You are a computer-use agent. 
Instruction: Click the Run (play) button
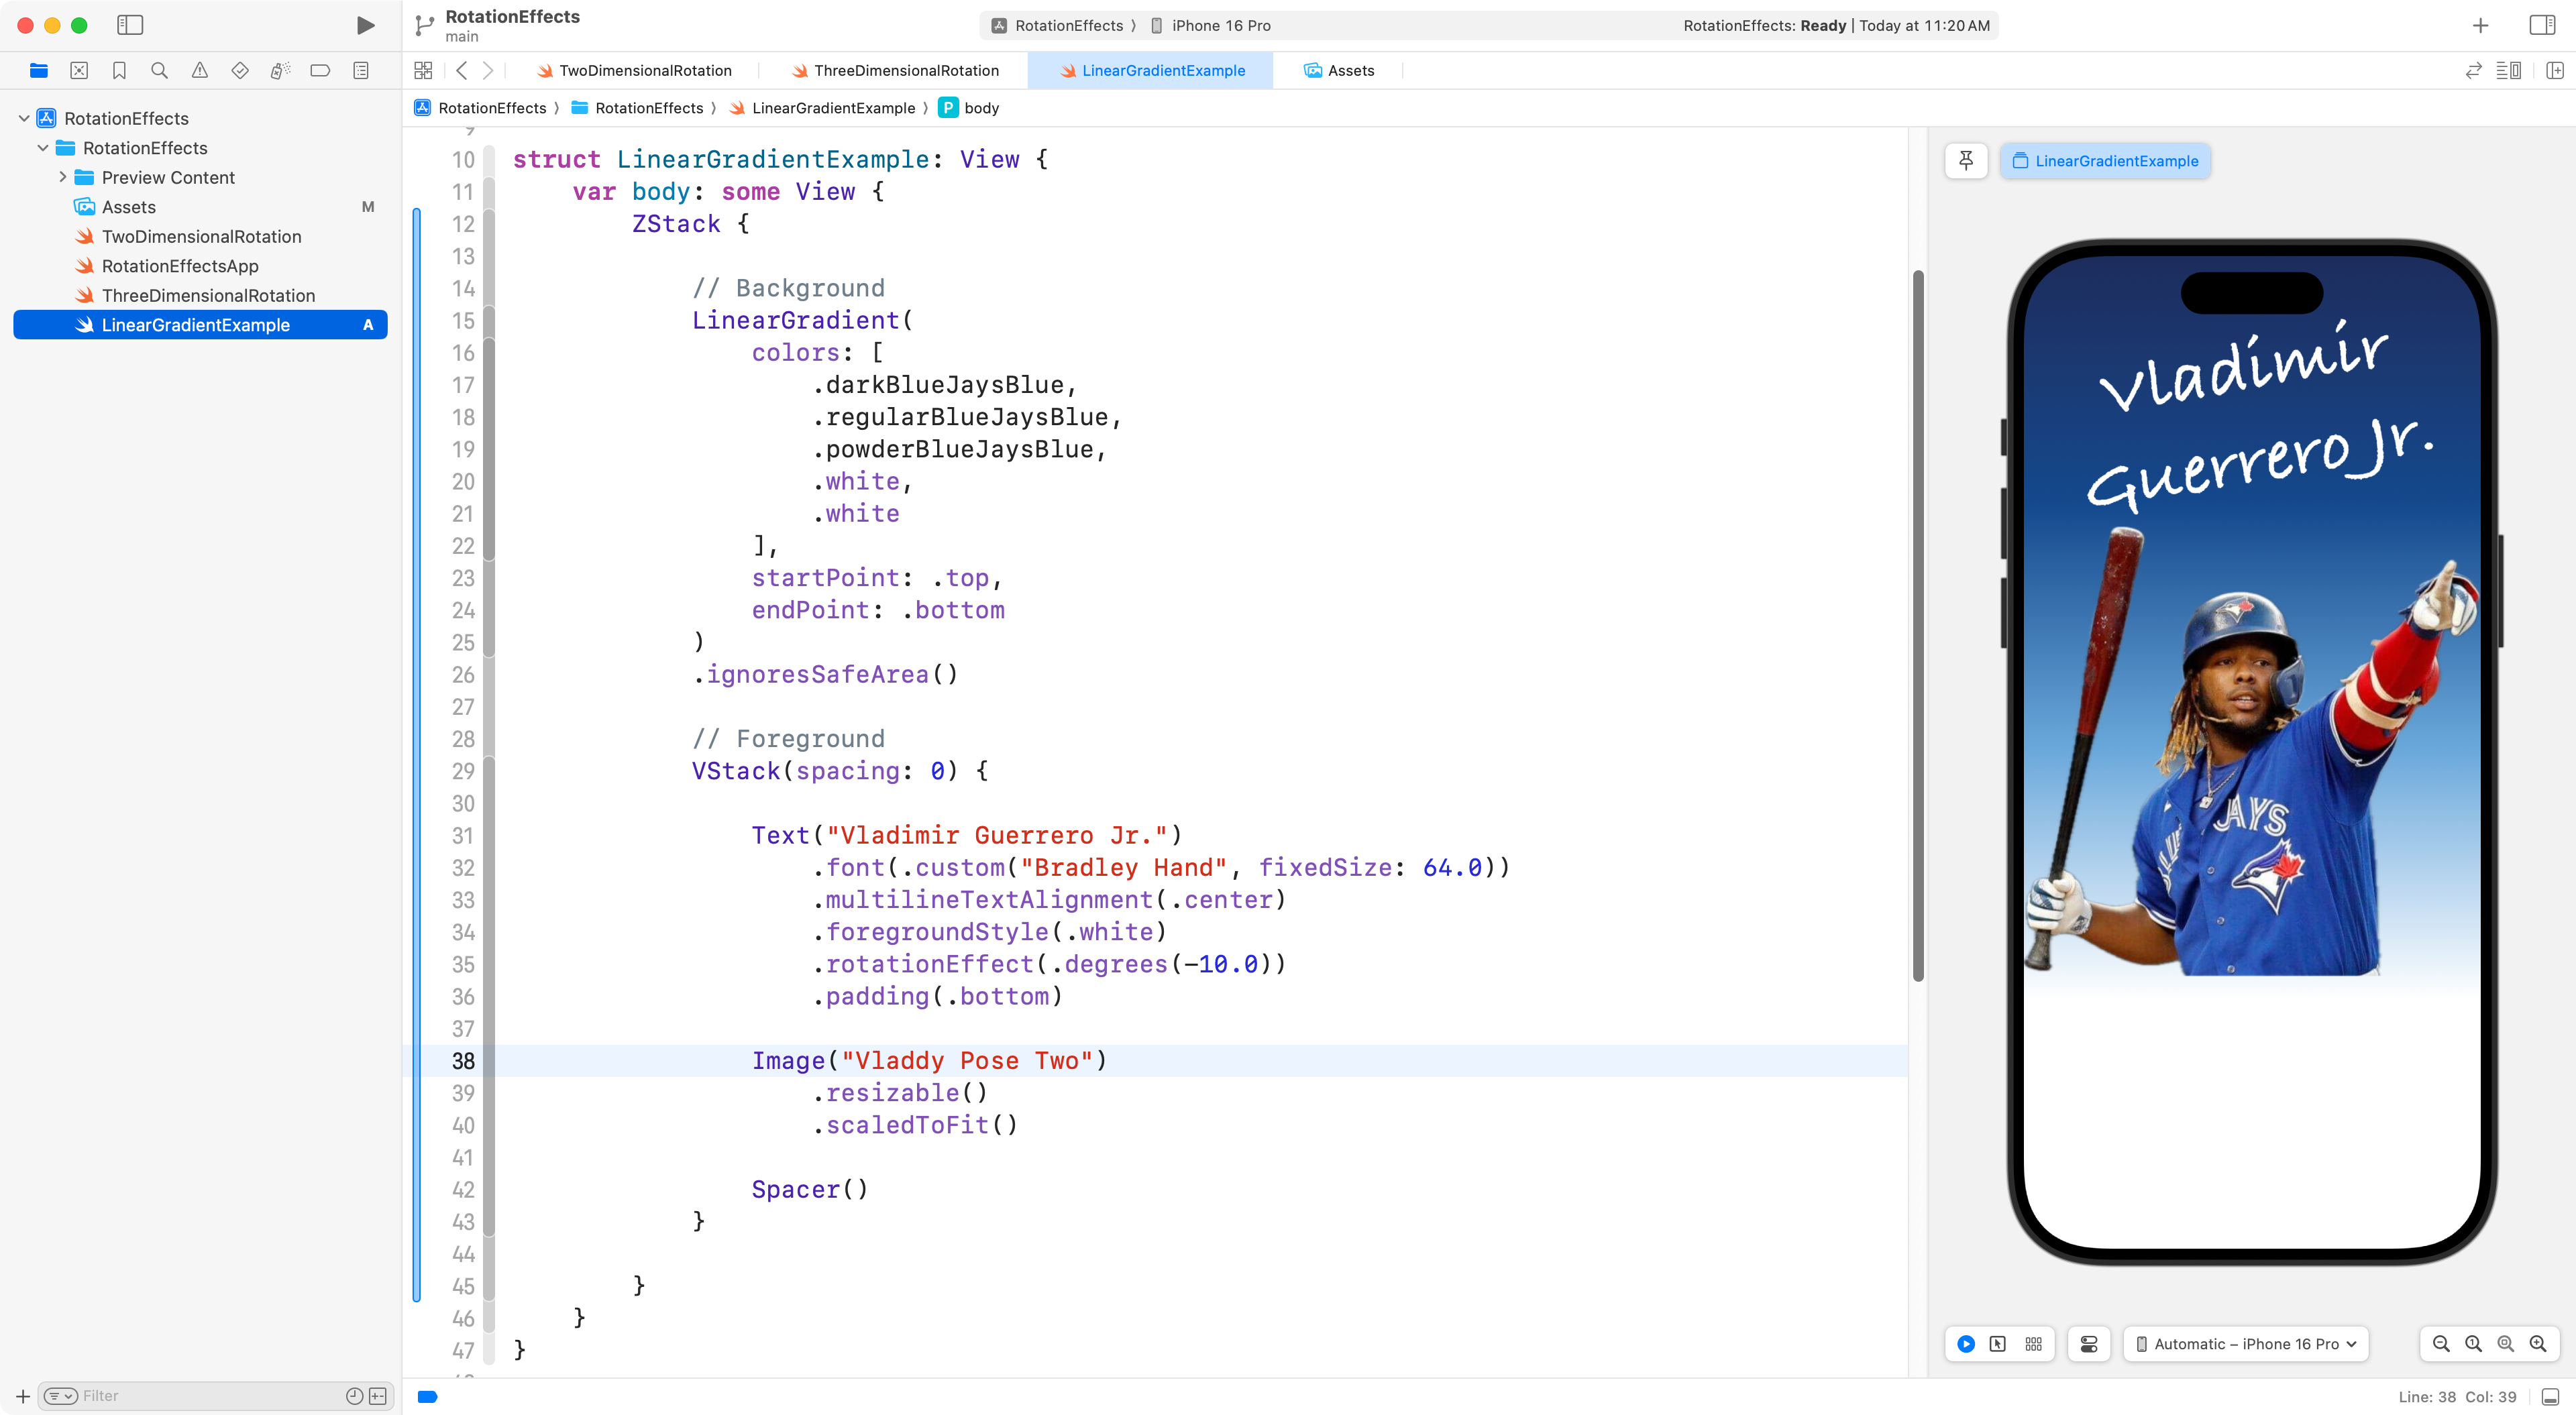tap(365, 26)
